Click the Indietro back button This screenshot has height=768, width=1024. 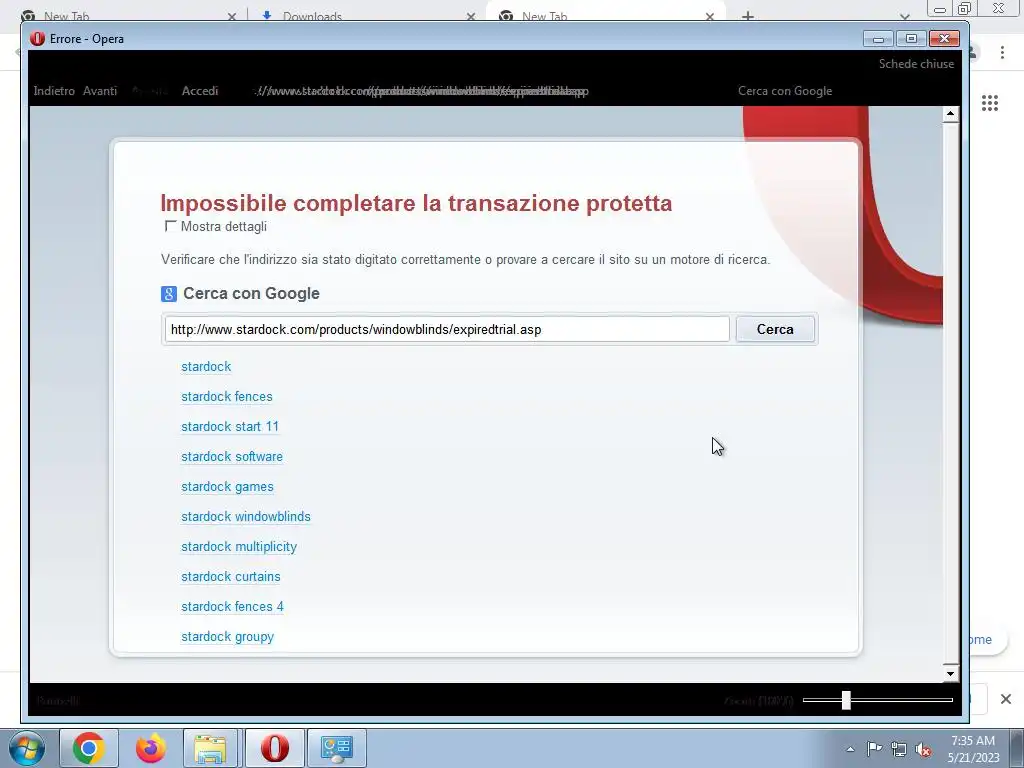coord(54,91)
